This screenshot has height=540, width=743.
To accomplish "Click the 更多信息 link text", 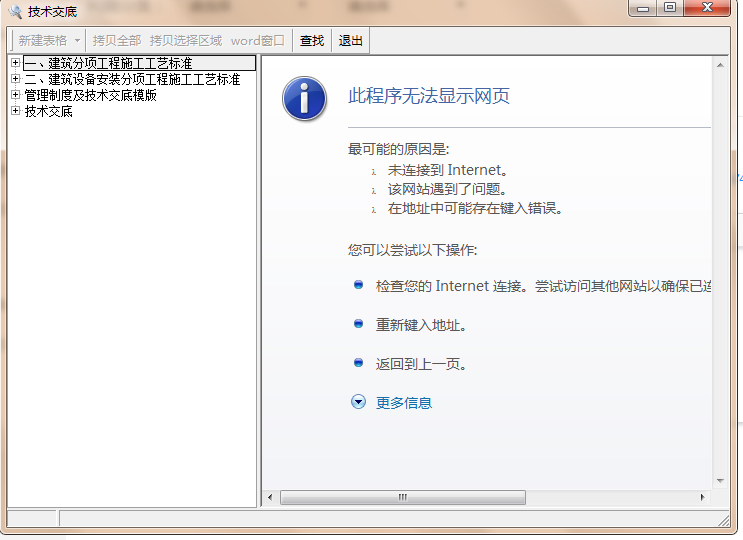I will point(404,403).
